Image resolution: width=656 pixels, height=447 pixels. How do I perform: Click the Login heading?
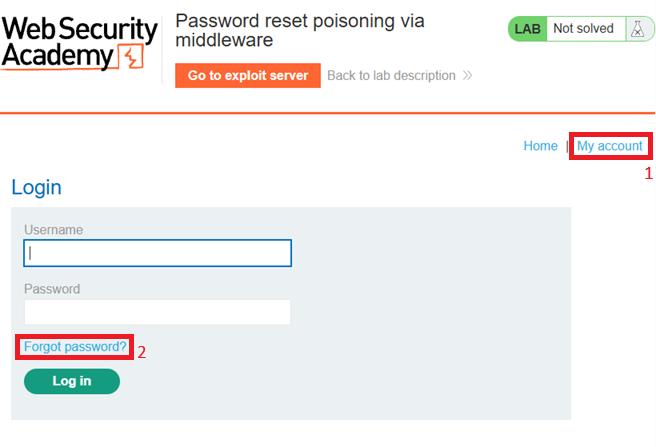36,187
